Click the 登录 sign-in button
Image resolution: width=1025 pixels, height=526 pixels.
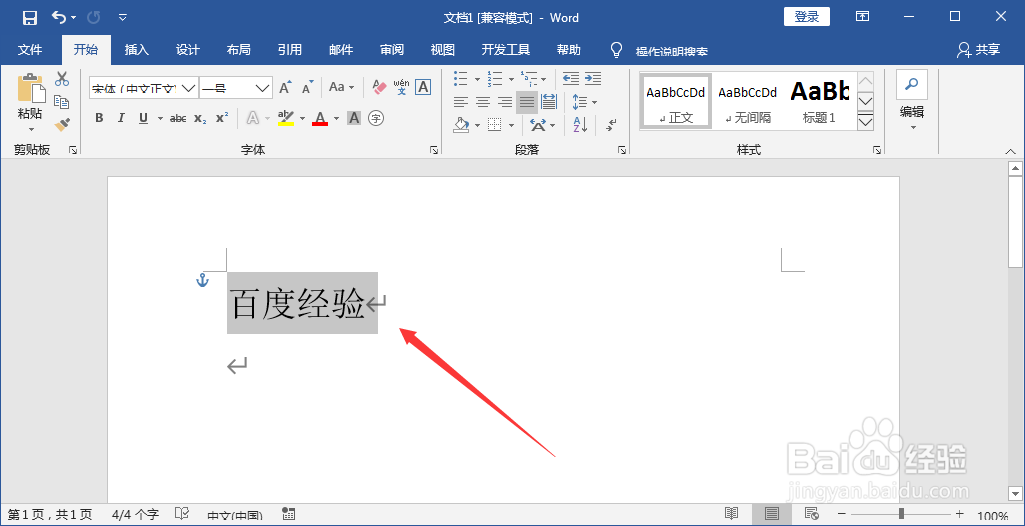click(x=807, y=17)
